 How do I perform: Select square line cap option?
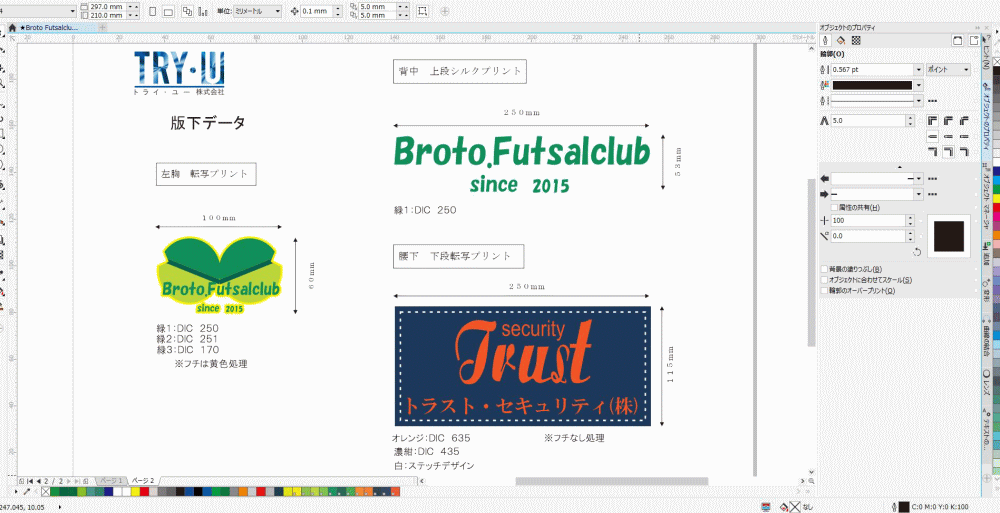pyautogui.click(x=932, y=136)
